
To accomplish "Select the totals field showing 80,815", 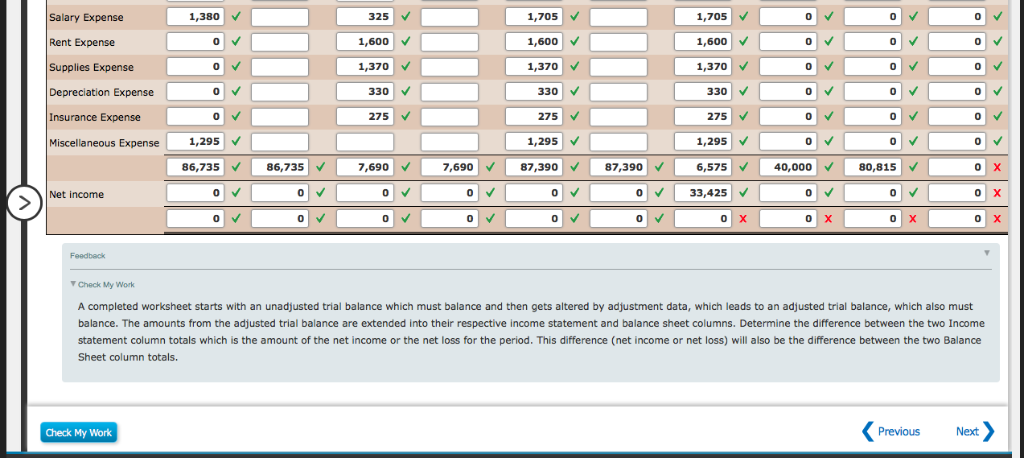I will (x=872, y=167).
